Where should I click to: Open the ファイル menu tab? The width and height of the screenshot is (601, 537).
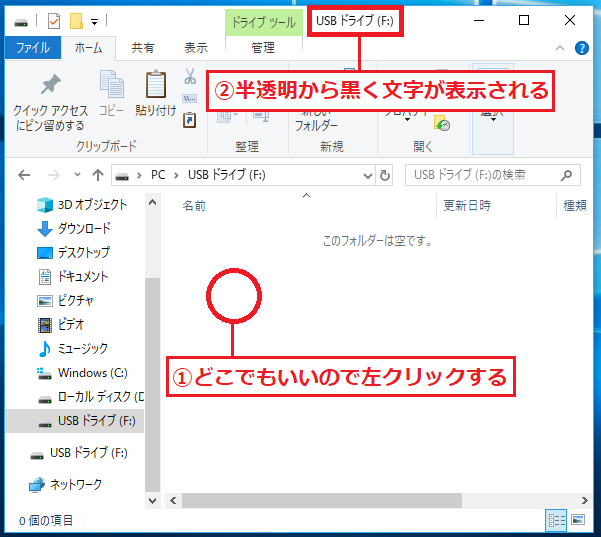coord(33,48)
